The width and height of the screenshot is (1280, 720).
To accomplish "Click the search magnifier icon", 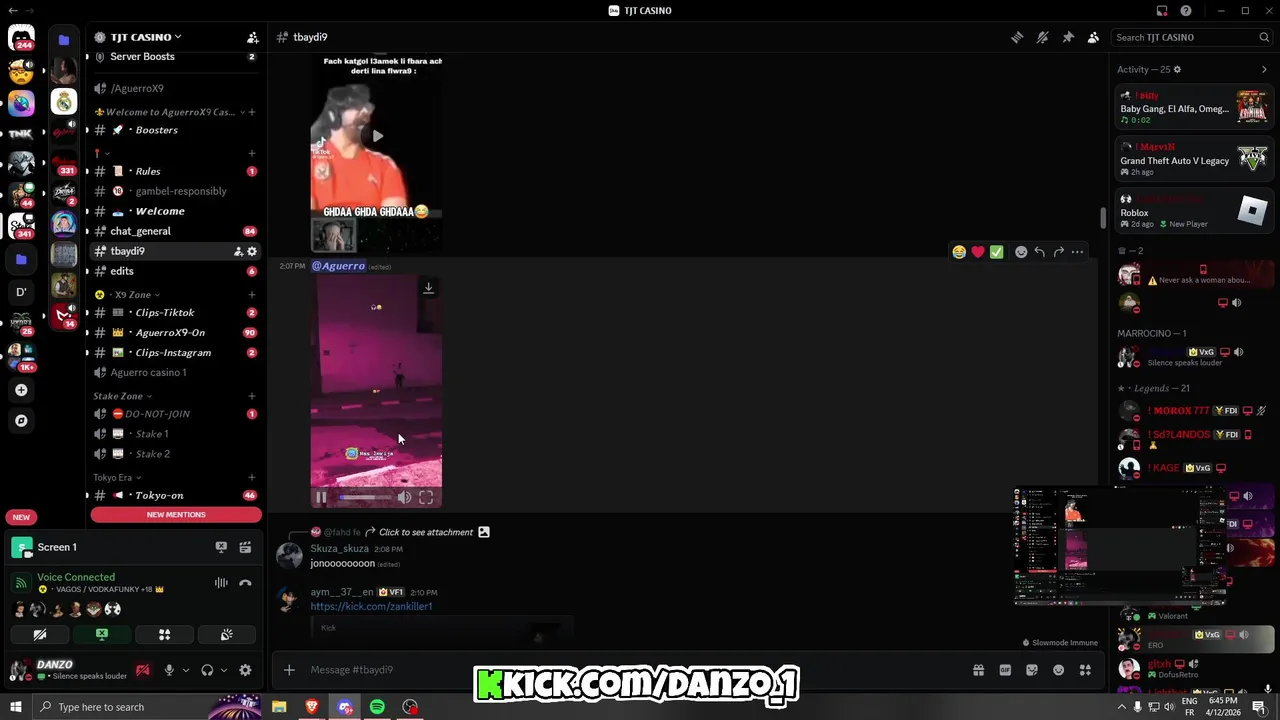I will coord(1264,37).
